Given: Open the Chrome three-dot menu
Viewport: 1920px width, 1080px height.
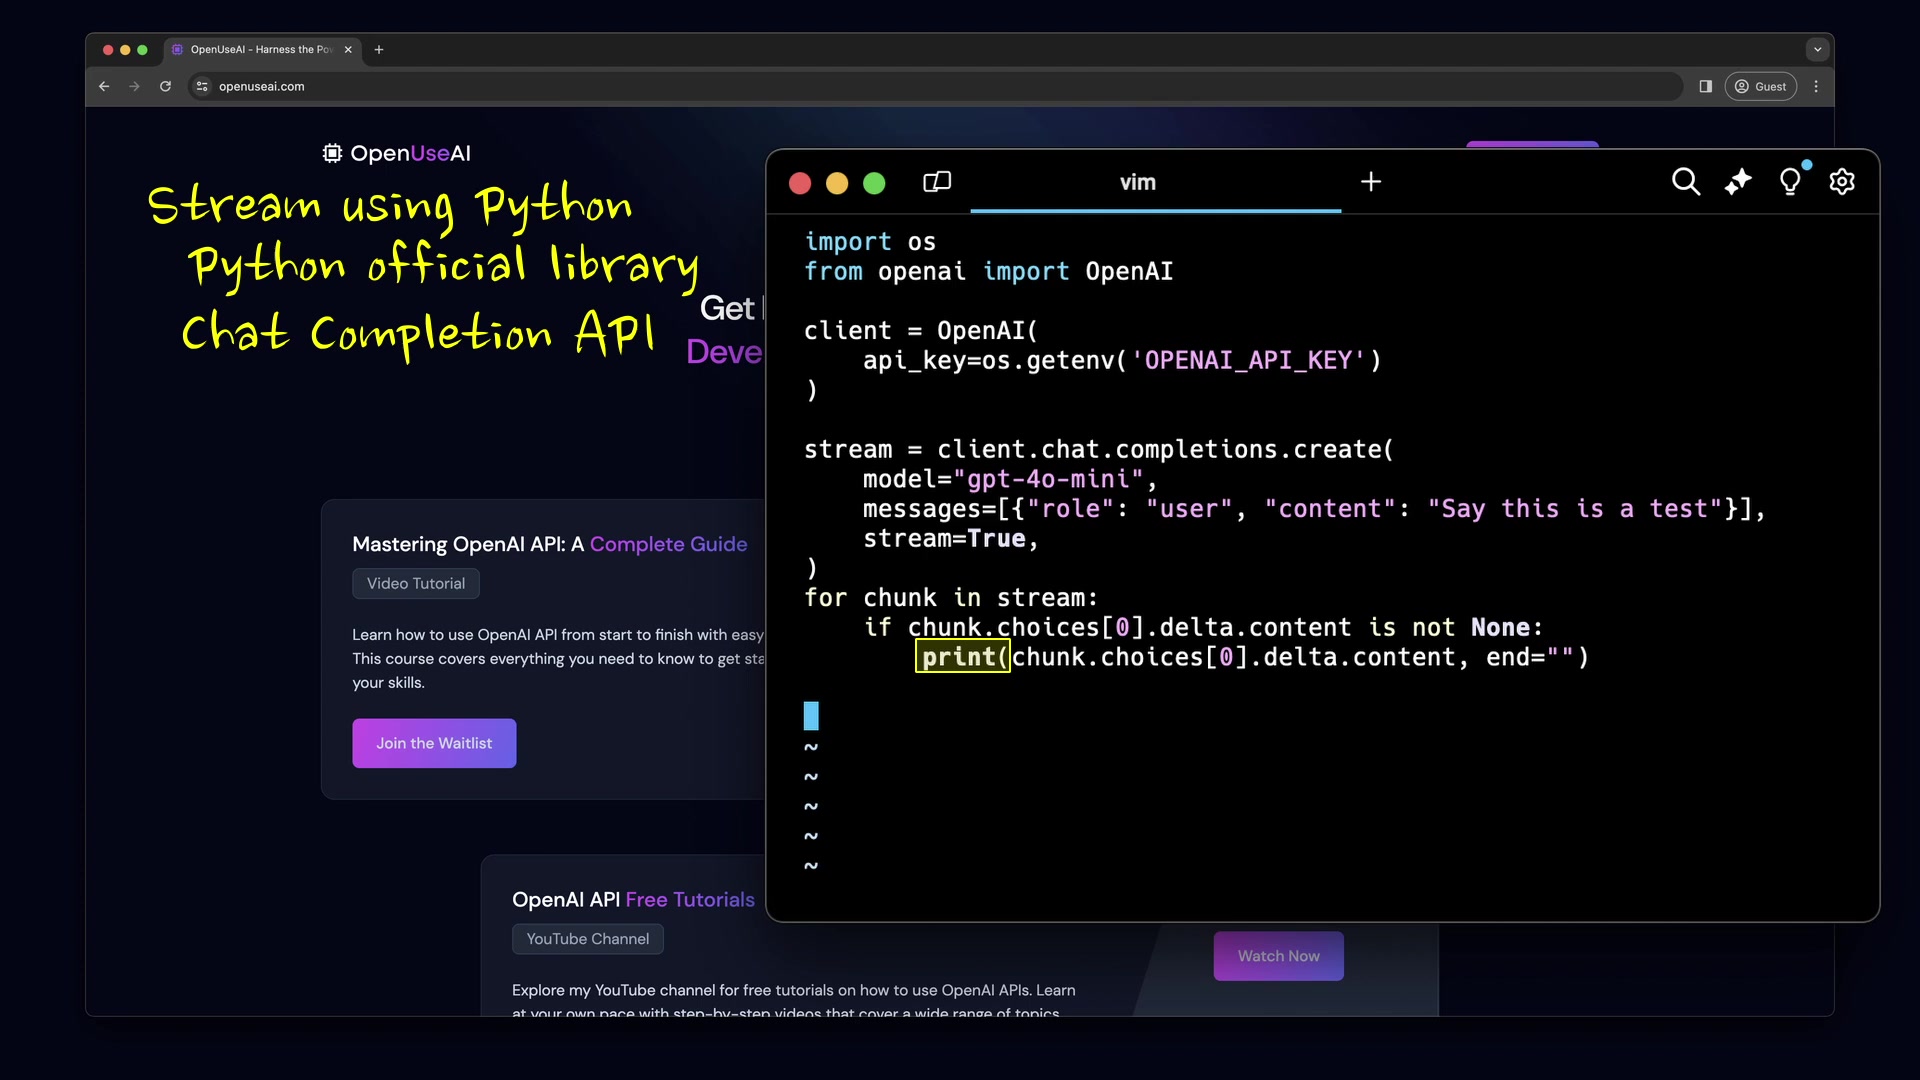Looking at the screenshot, I should [1816, 86].
